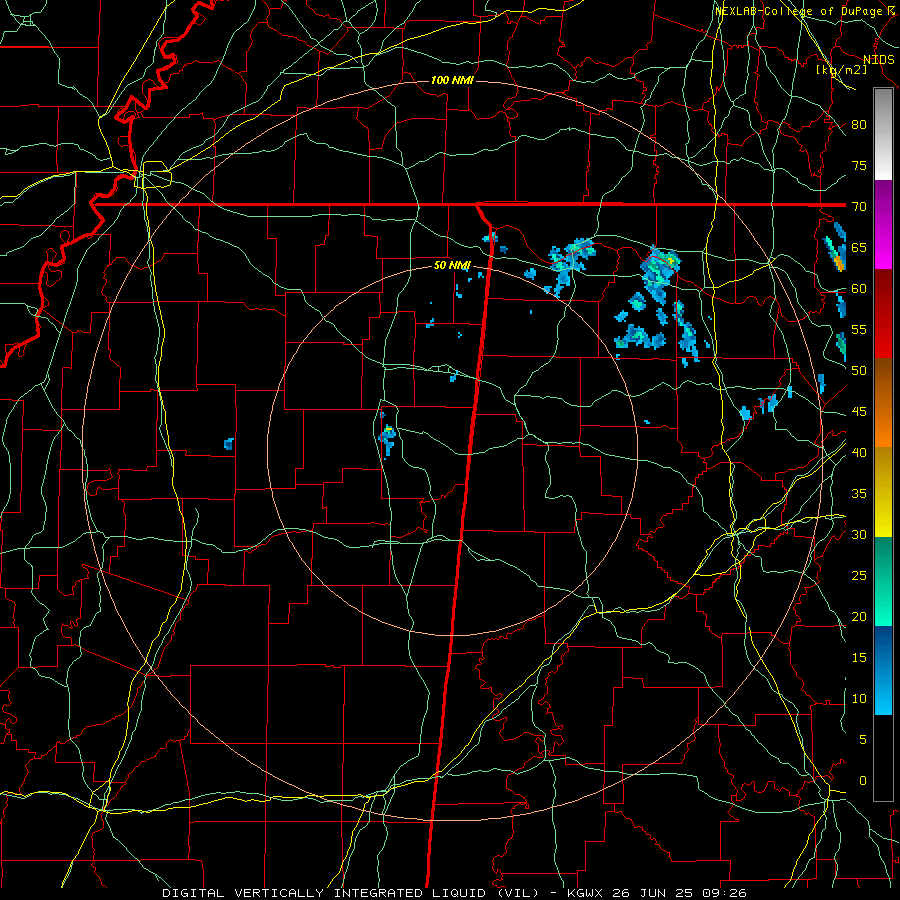
Task: Click the 50 value on the legend scale
Action: tap(859, 371)
